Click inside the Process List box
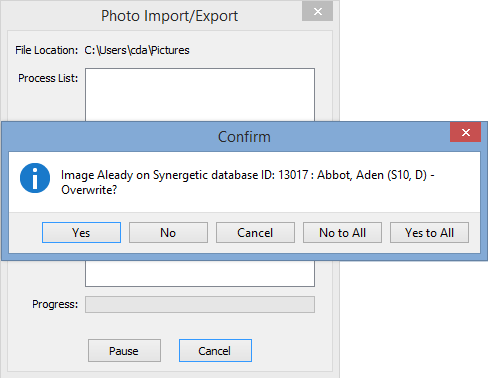488x378 pixels. (x=200, y=94)
